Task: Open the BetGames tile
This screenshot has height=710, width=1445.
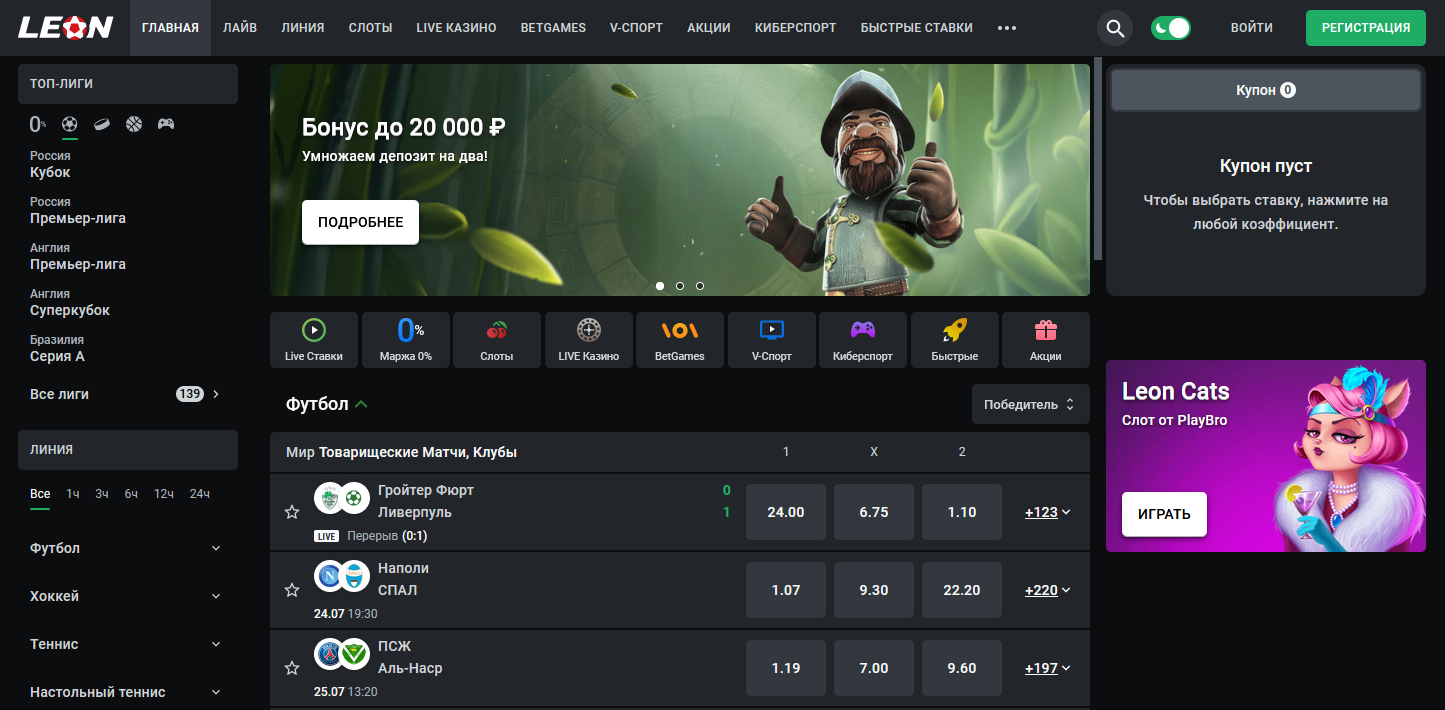Action: (x=680, y=340)
